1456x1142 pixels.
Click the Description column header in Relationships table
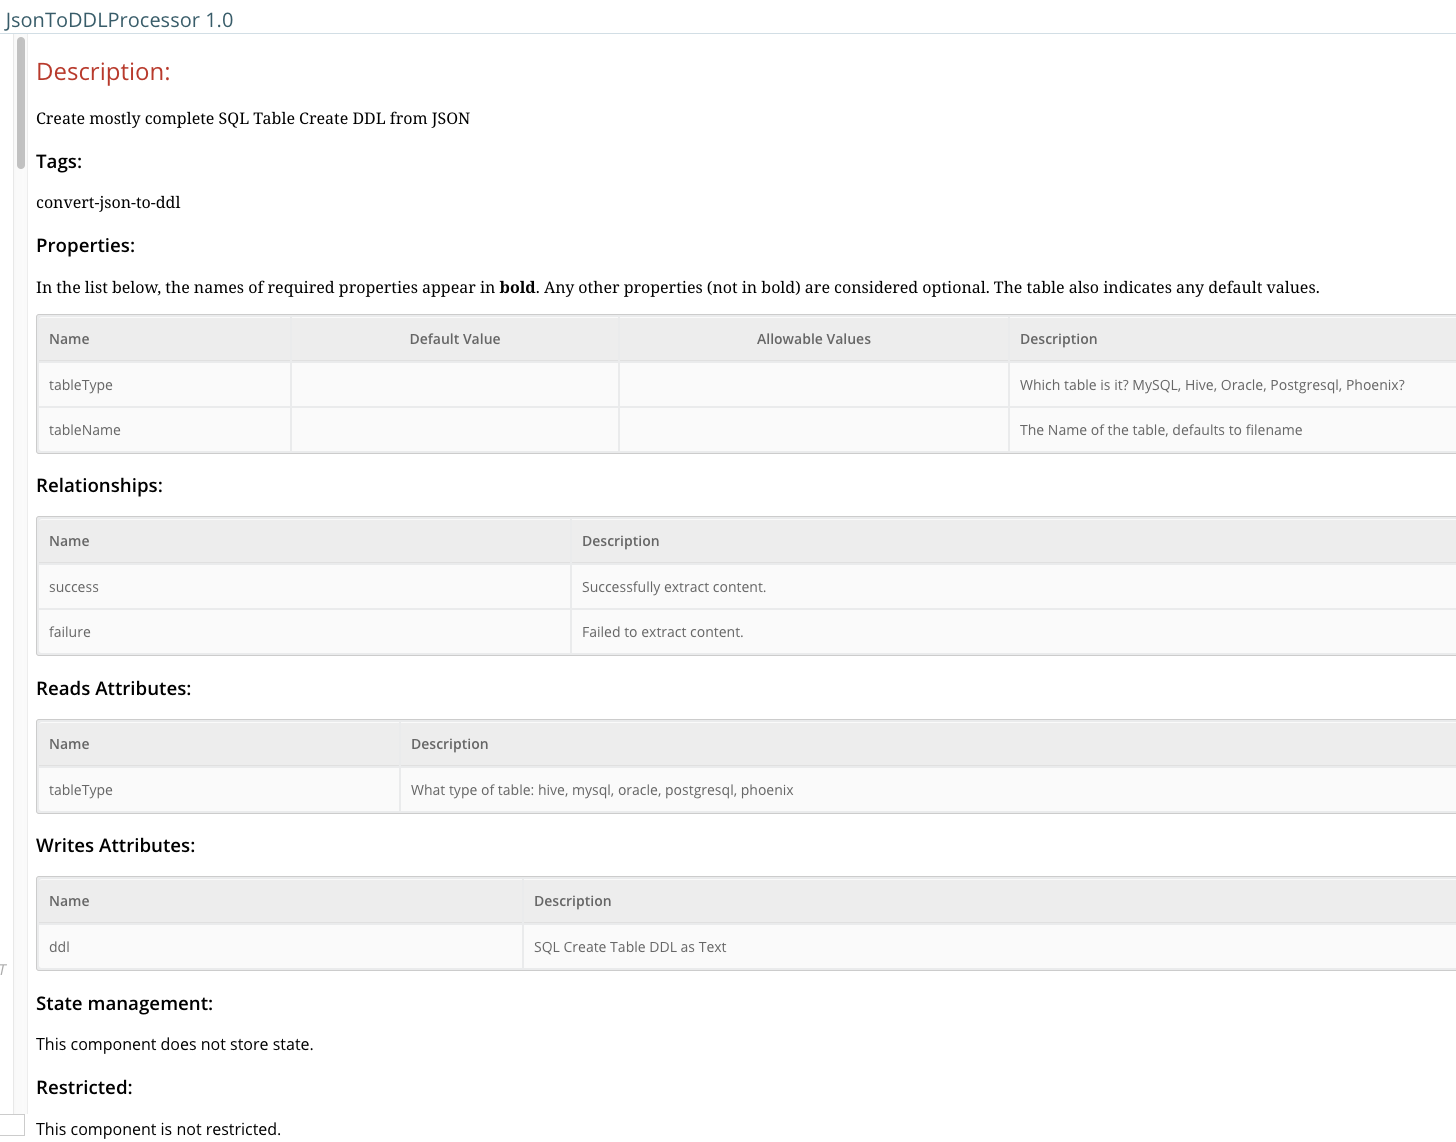(x=620, y=540)
